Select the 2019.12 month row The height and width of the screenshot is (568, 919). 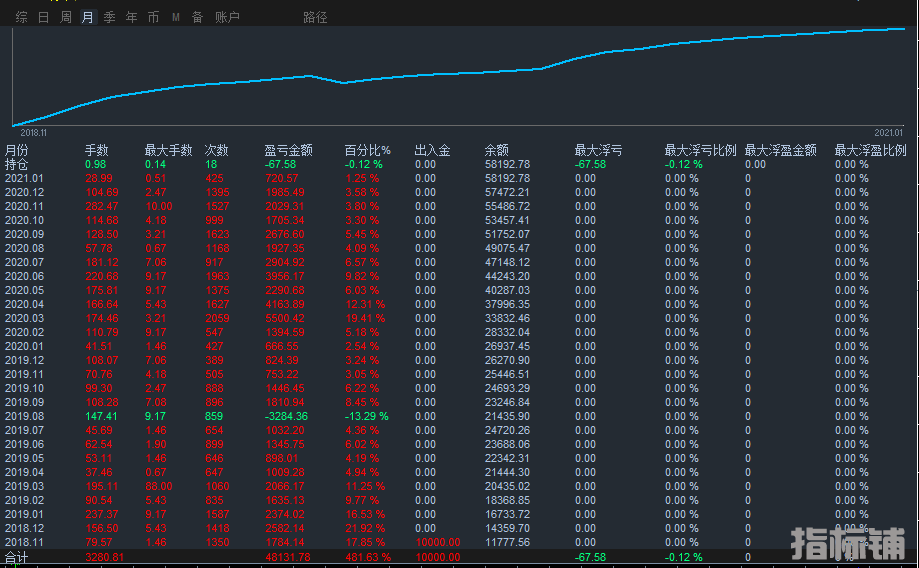pyautogui.click(x=460, y=360)
